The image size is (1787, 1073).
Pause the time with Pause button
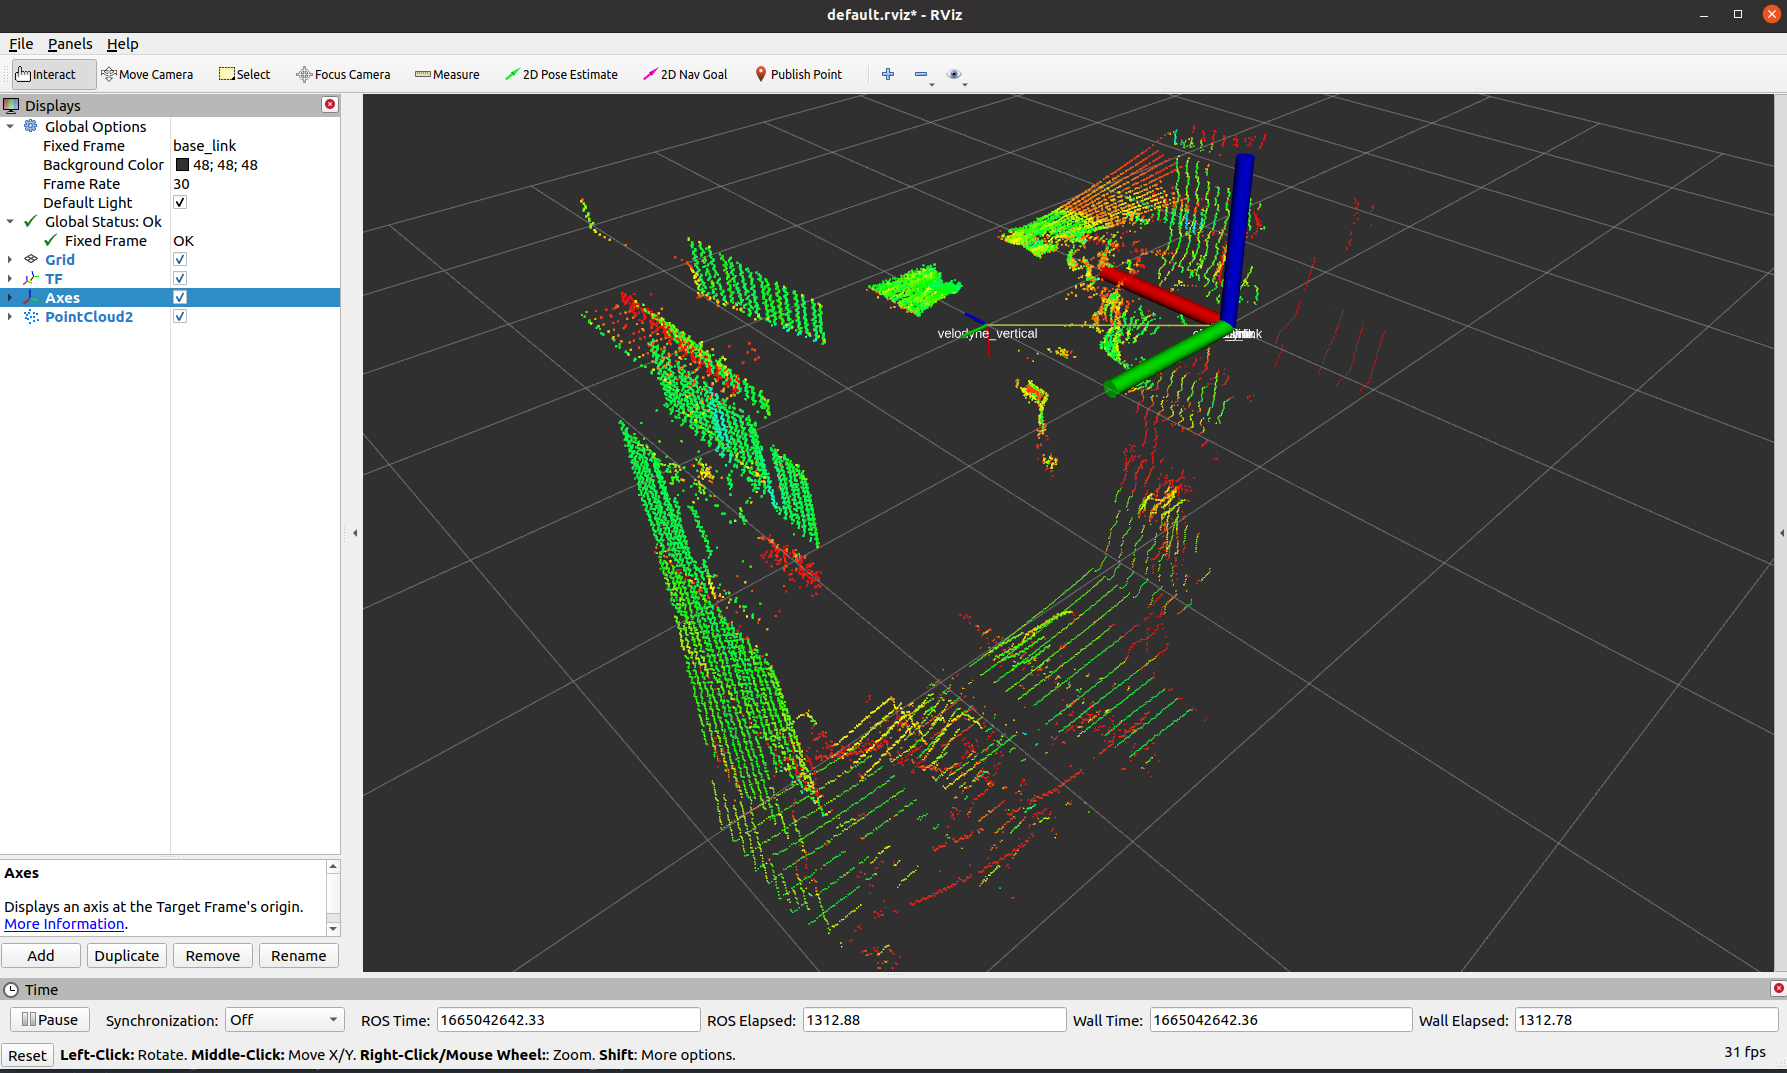(50, 1019)
